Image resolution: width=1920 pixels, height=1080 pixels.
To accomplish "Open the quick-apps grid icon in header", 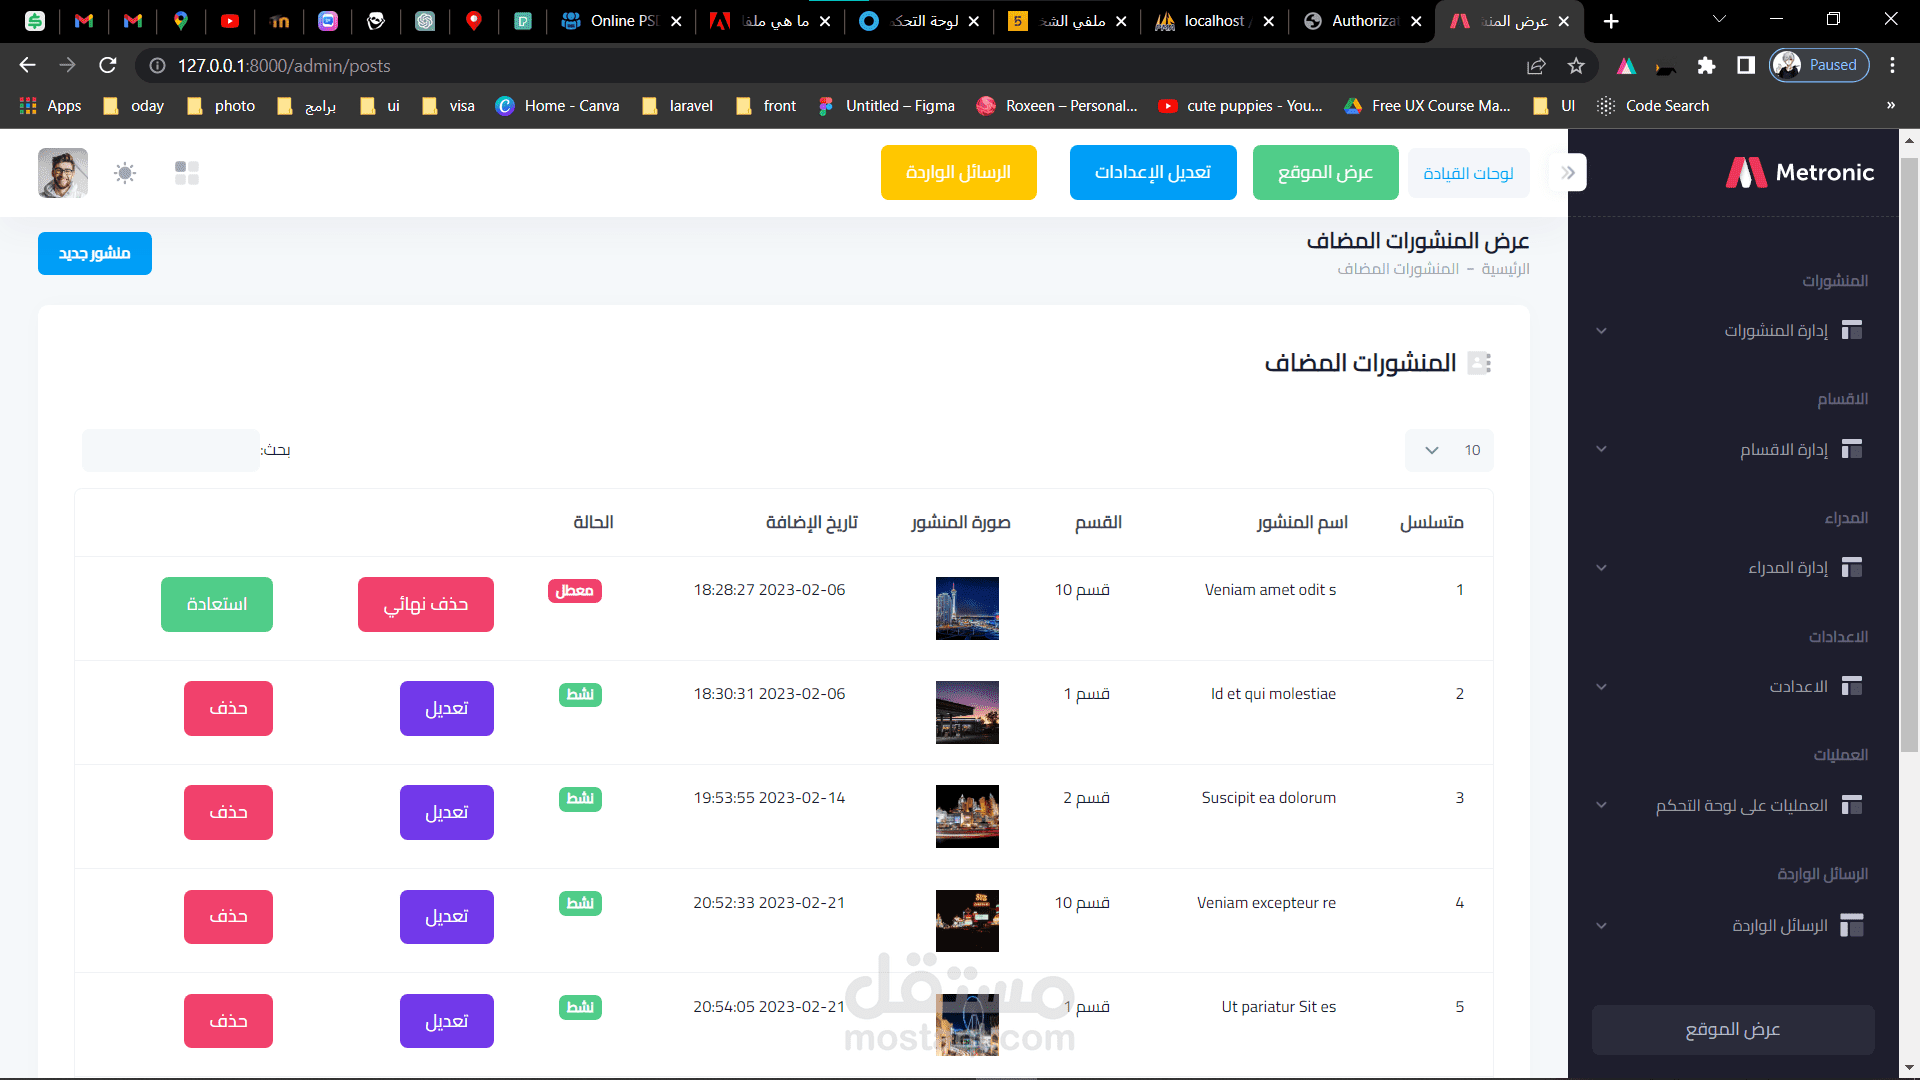I will 187,173.
